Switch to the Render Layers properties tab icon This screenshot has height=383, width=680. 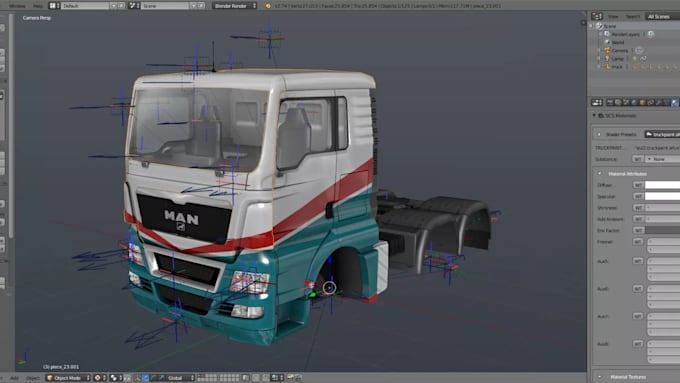point(618,102)
